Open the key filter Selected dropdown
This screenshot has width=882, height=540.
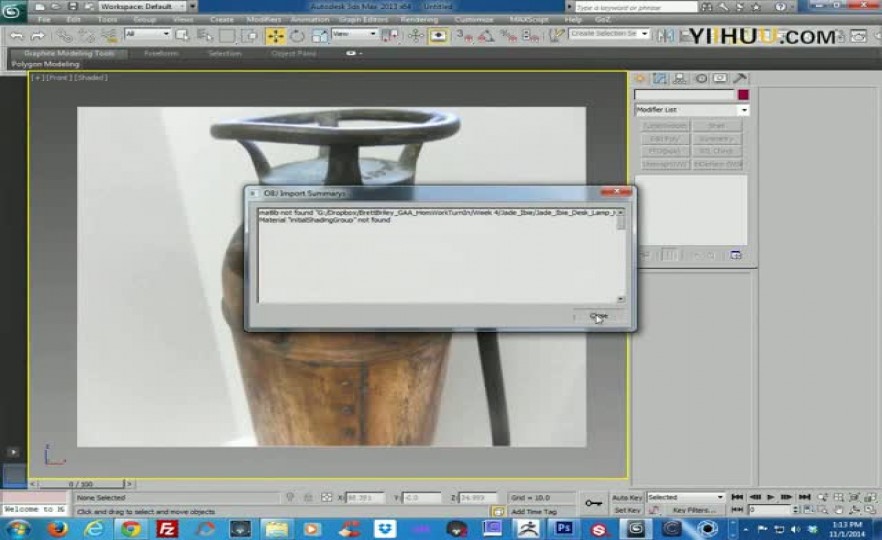[x=686, y=497]
